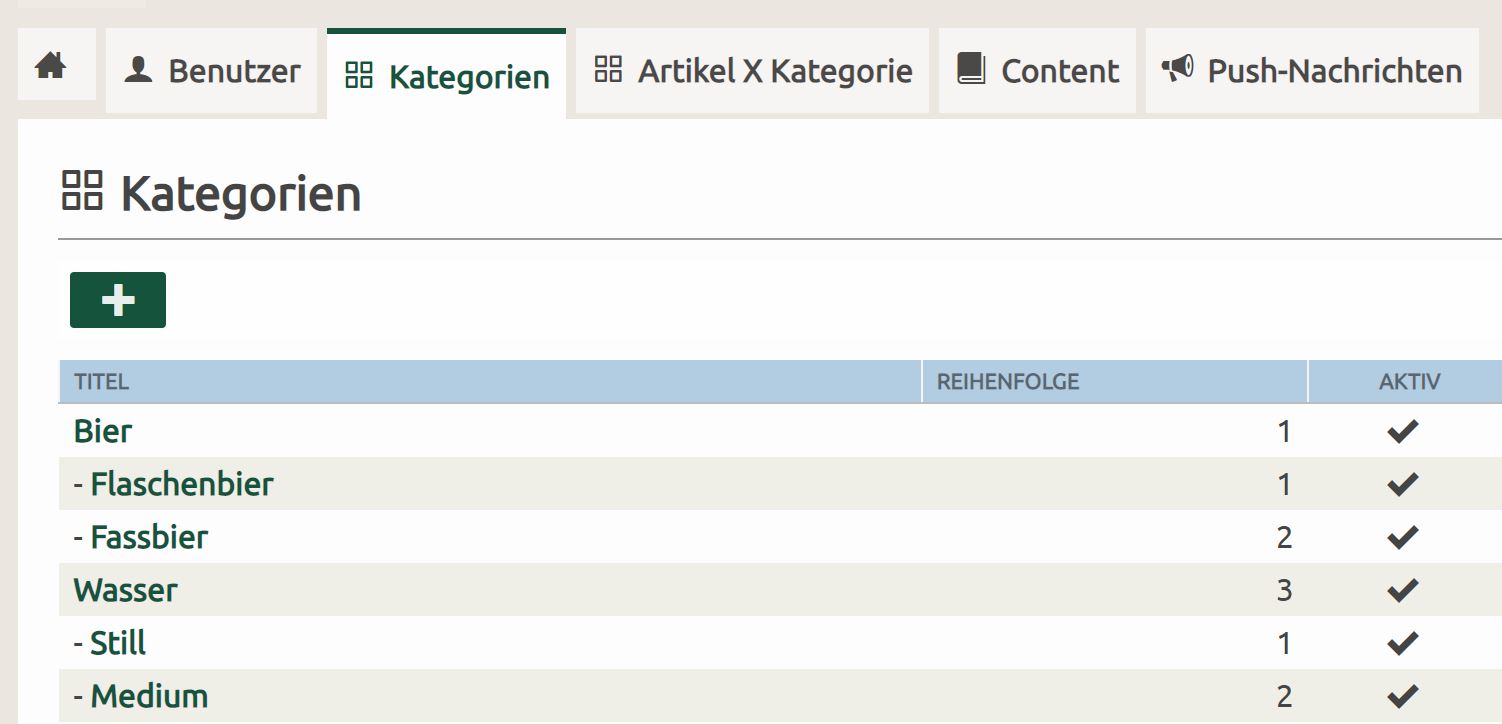Click the grid icon beside Kategorien heading
This screenshot has width=1502, height=724.
click(x=82, y=191)
